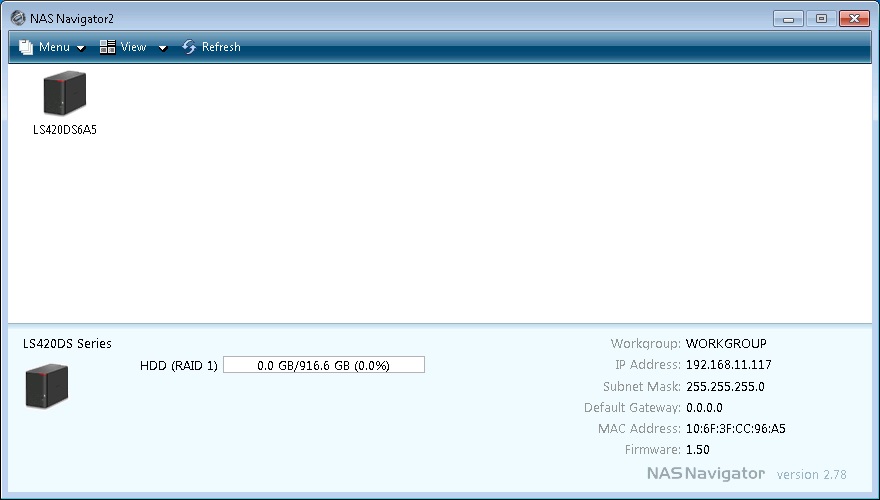This screenshot has height=500, width=880.
Task: Click the IP Address: label
Action: pyautogui.click(x=648, y=365)
